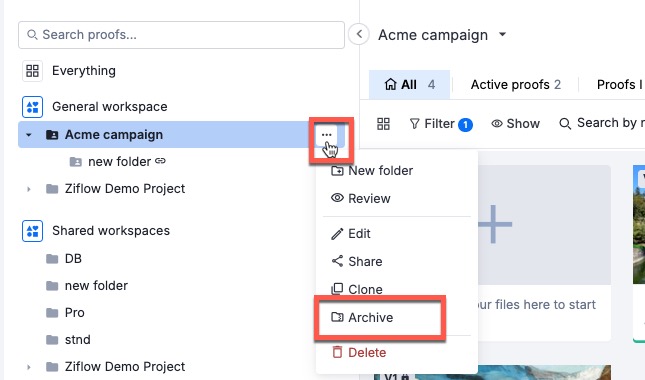Open the Filter options

tap(441, 124)
